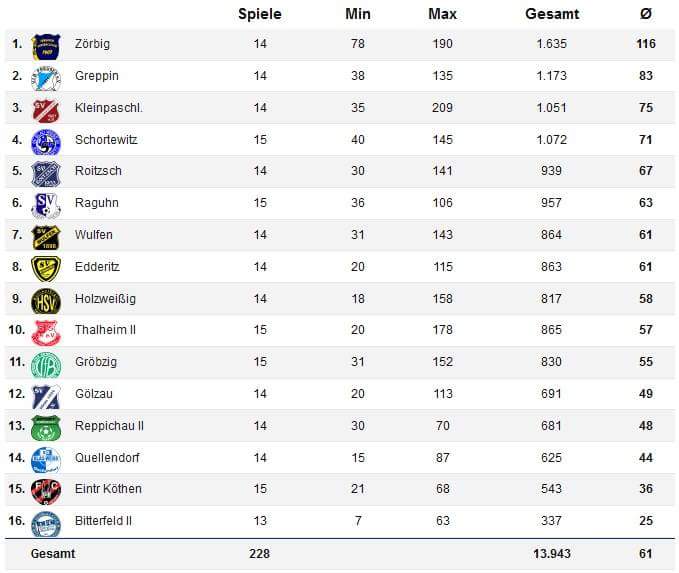Sort by average Ø column header
Image resolution: width=679 pixels, height=573 pixels.
646,14
